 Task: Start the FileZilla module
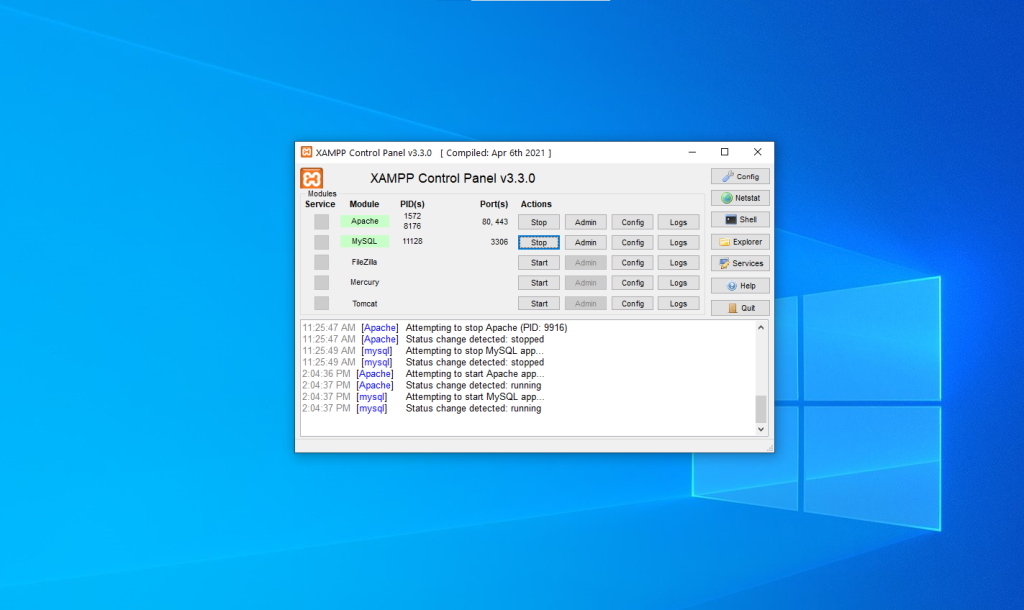click(539, 263)
